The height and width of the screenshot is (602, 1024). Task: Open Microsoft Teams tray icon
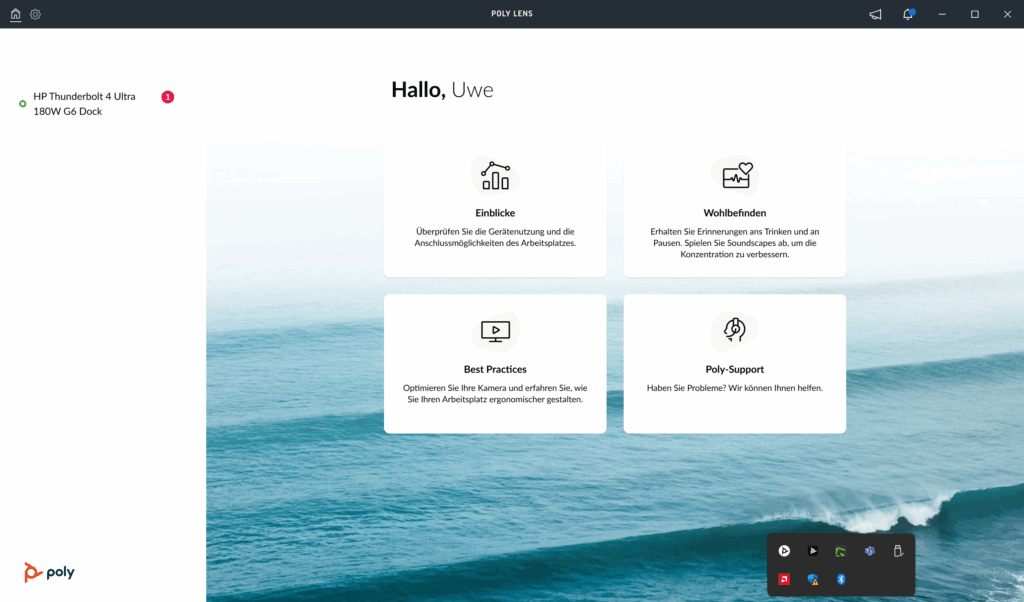[869, 551]
